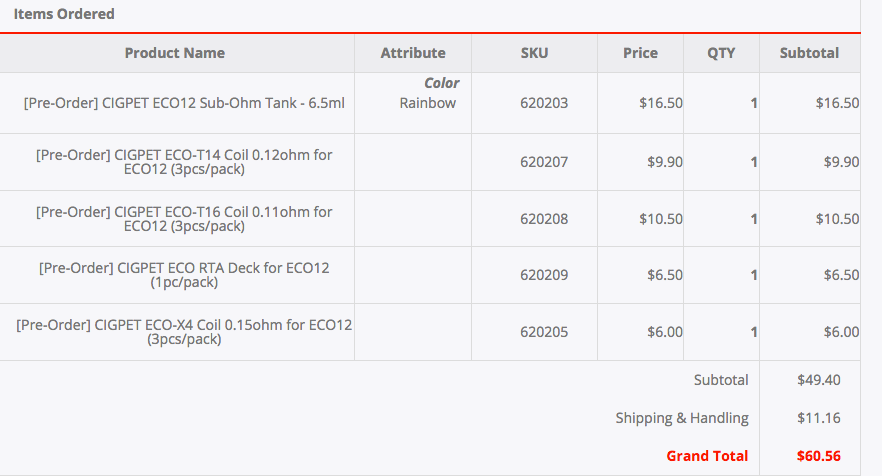The width and height of the screenshot is (882, 476).
Task: Click the Shipping & Handling label
Action: coord(682,418)
